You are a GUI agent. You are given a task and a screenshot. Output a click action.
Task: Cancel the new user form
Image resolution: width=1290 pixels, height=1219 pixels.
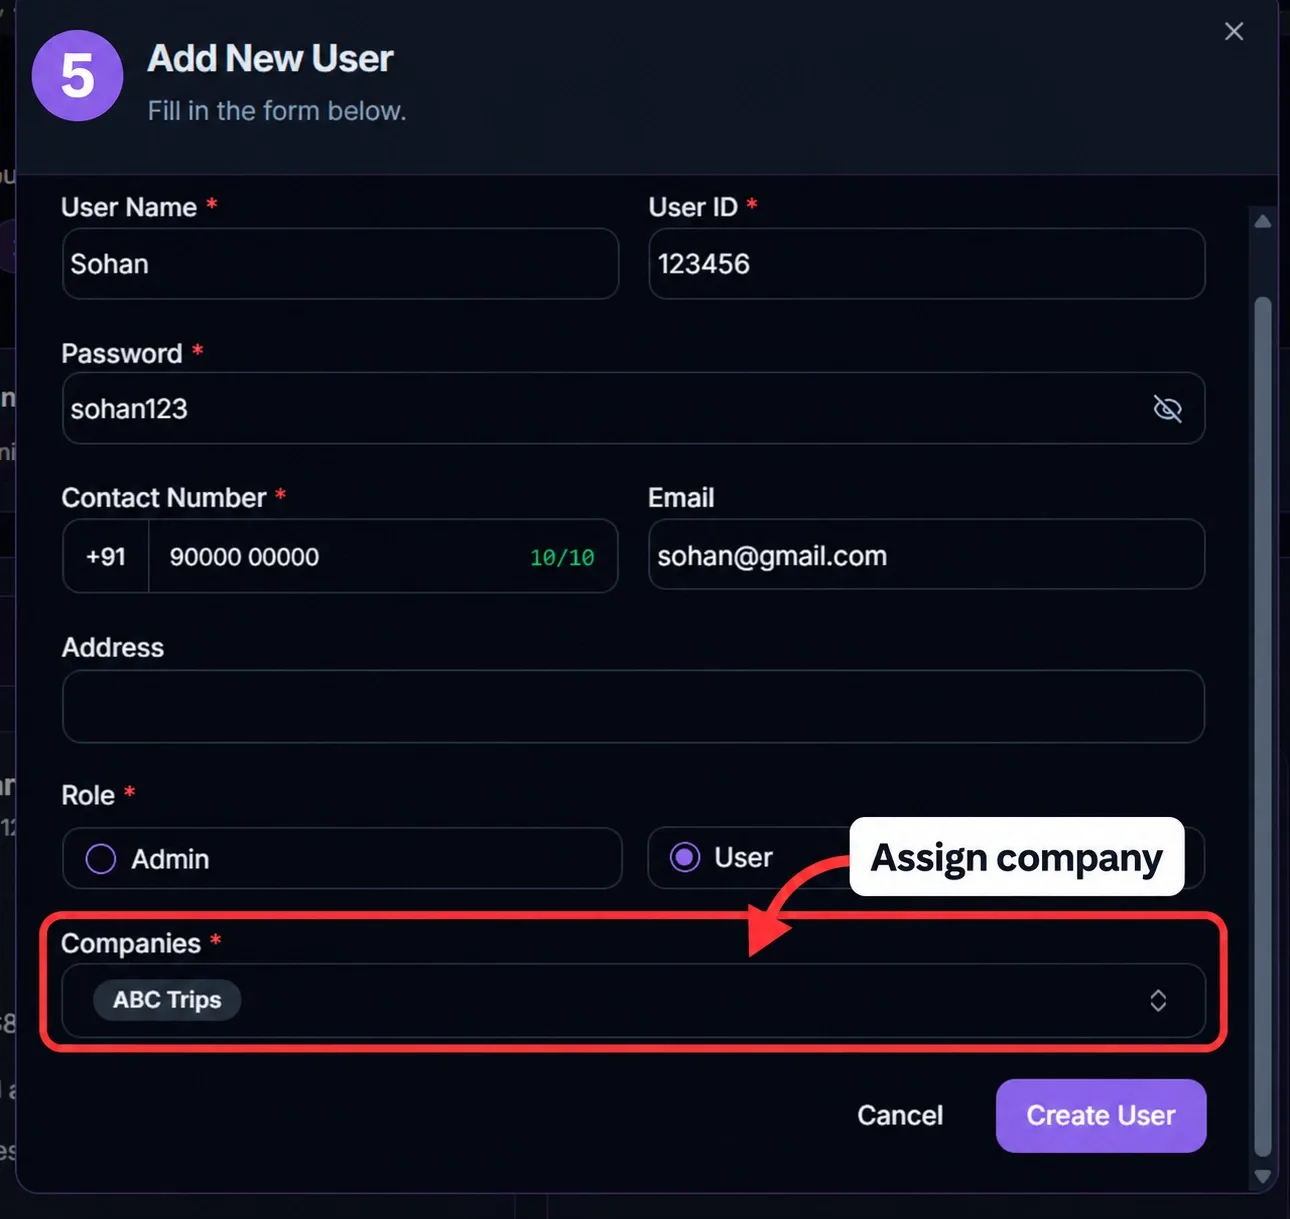900,1115
